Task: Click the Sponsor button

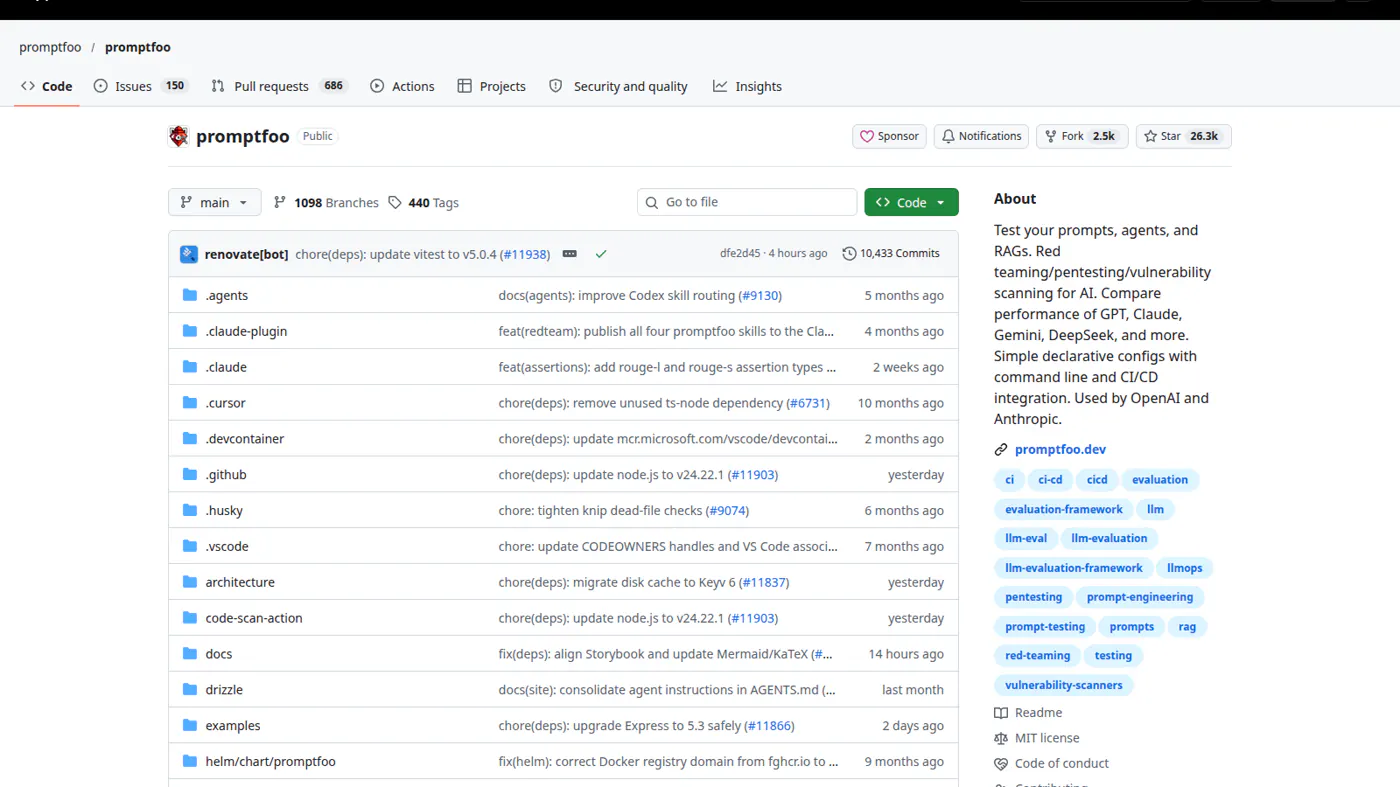Action: 890,136
